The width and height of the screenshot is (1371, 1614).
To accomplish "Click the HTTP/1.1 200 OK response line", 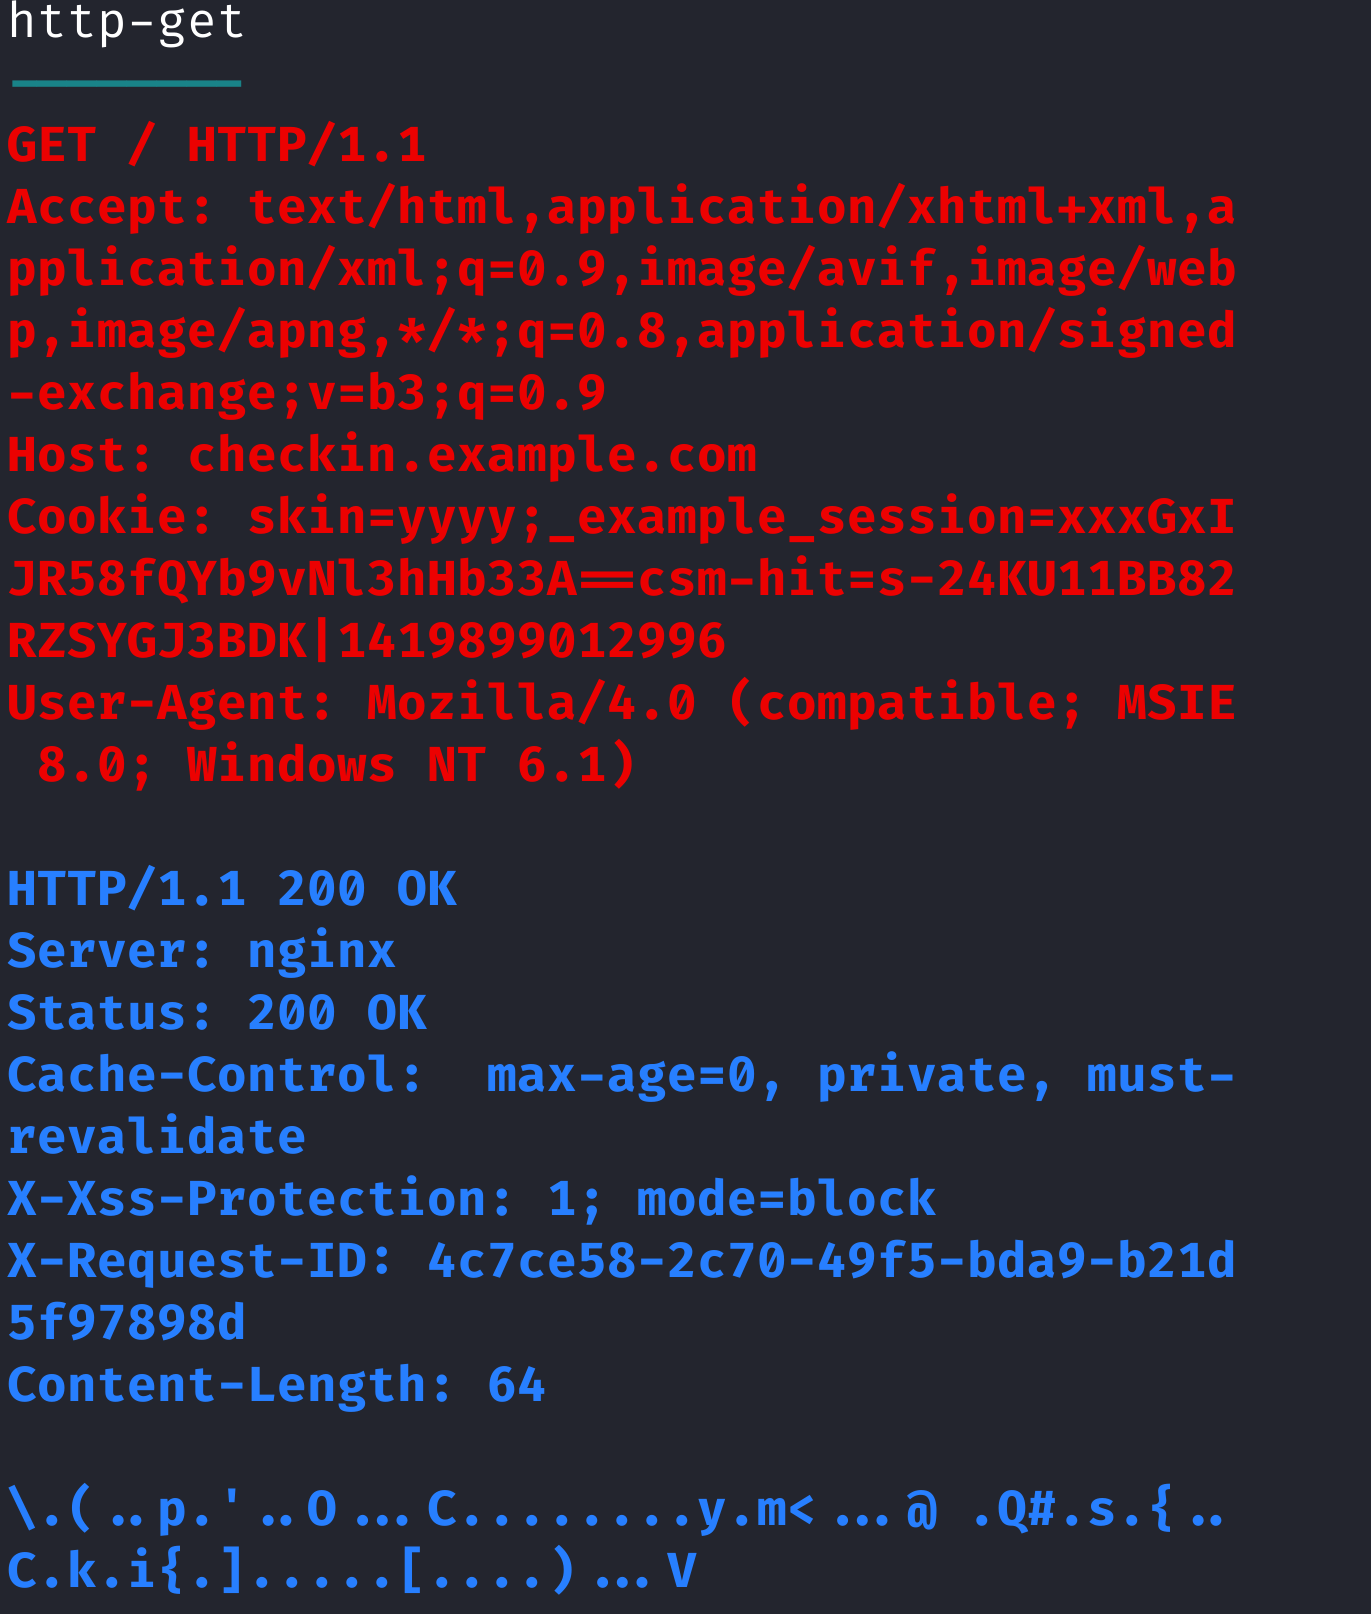I will [232, 890].
